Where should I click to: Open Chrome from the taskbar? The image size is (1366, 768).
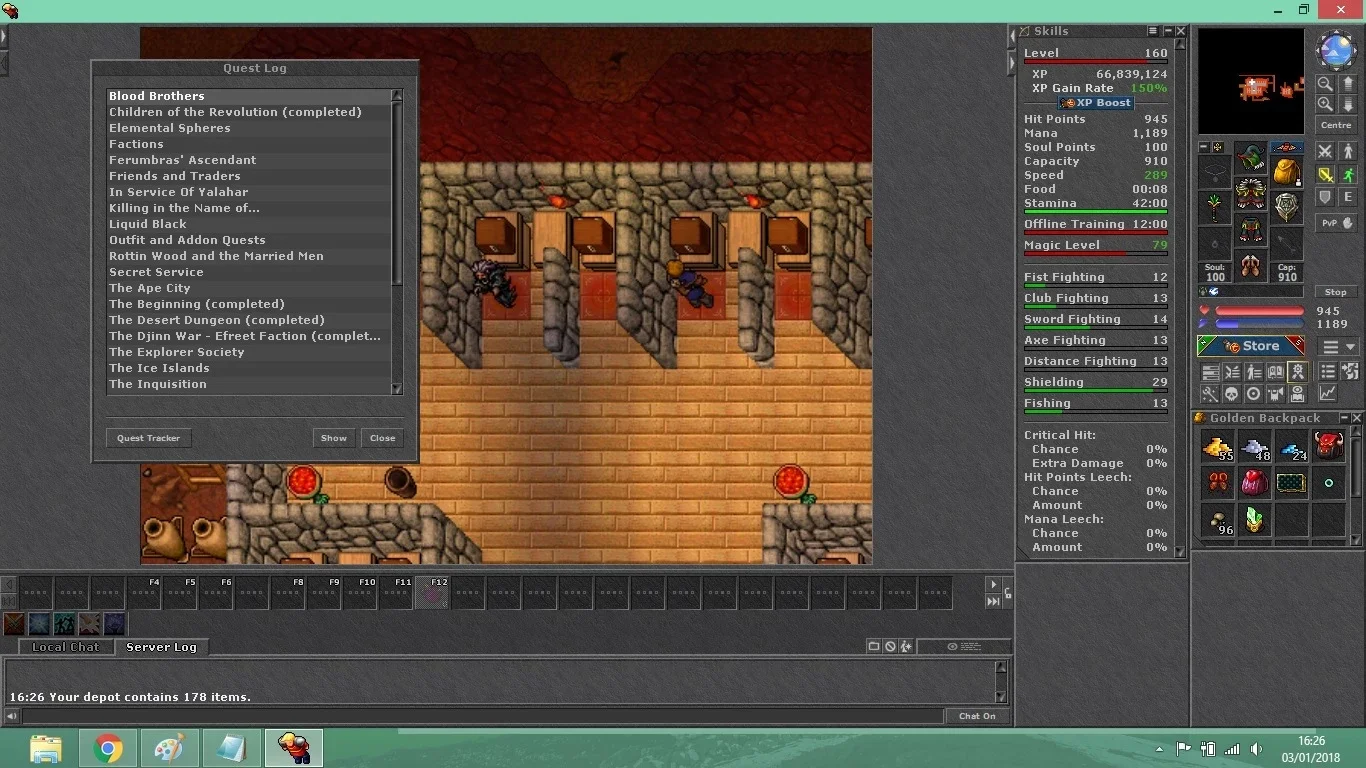coord(108,748)
